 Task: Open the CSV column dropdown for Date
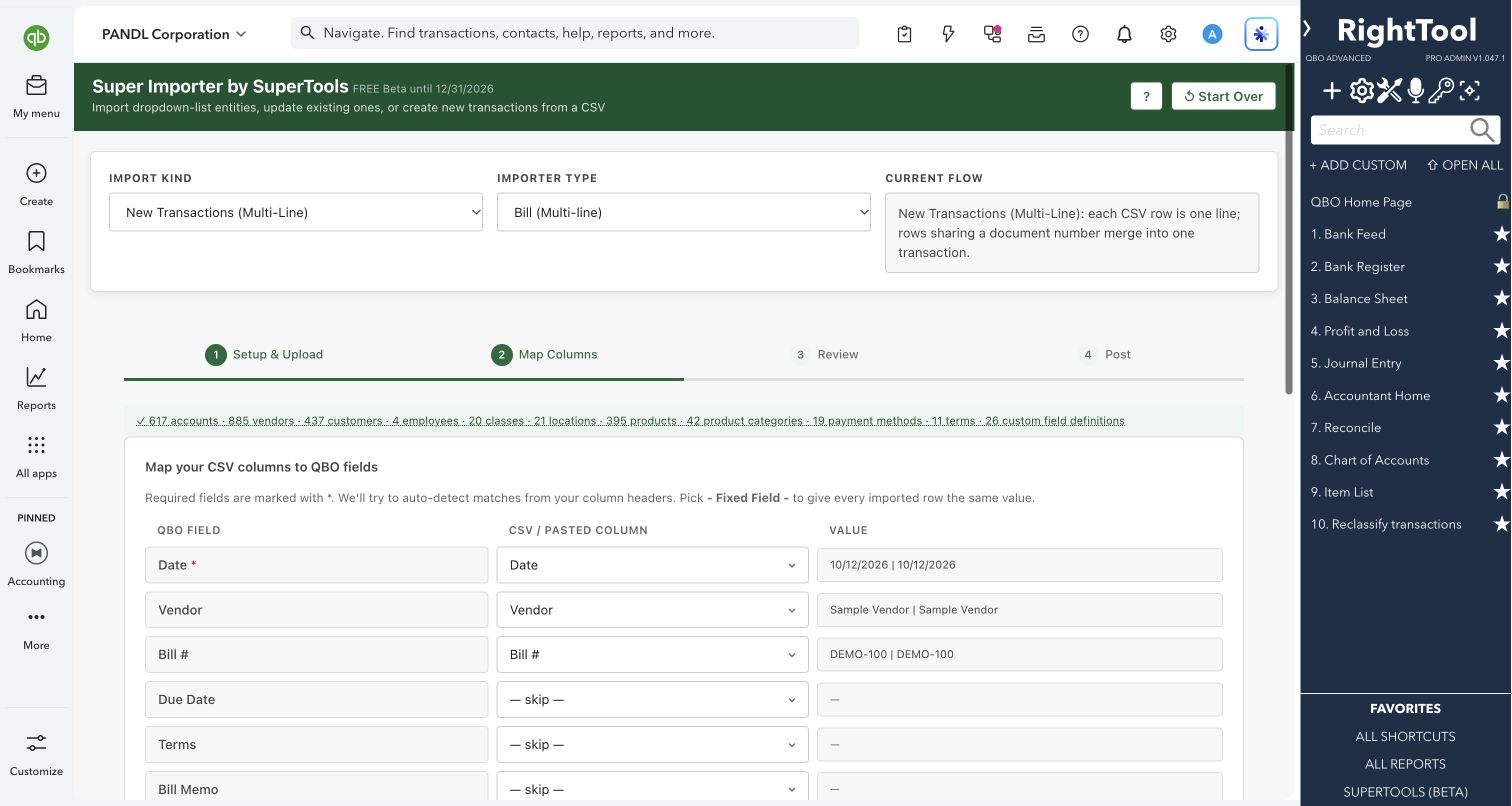[x=652, y=565]
